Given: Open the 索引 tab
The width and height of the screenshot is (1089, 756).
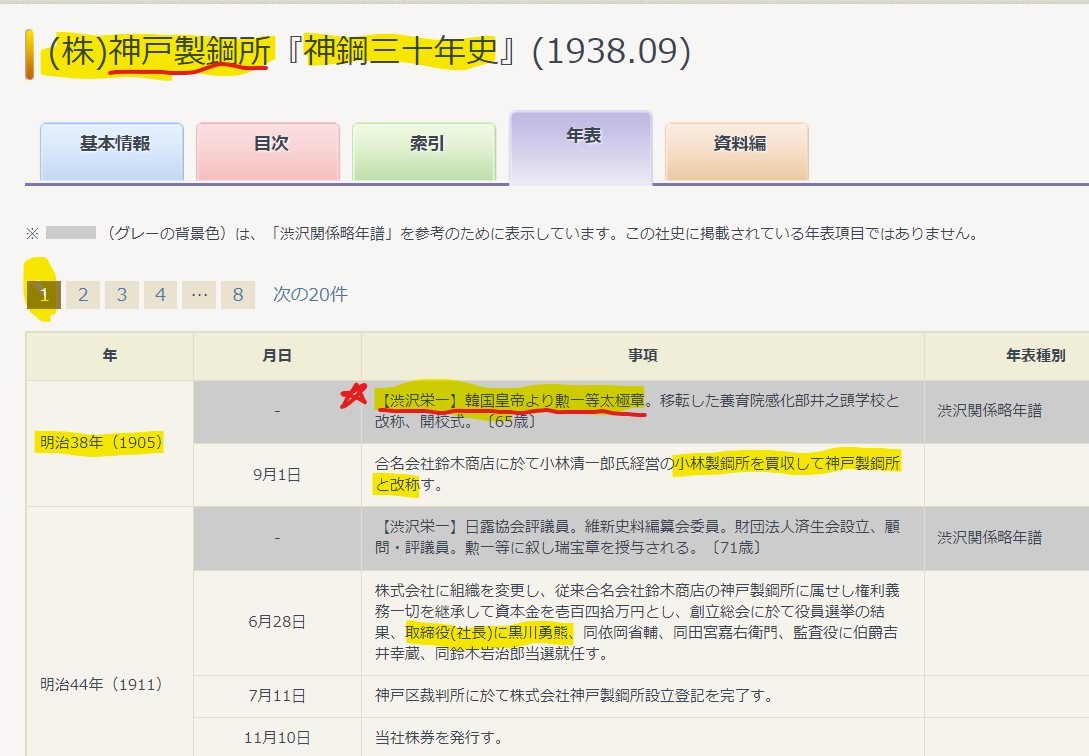Looking at the screenshot, I should (x=424, y=151).
